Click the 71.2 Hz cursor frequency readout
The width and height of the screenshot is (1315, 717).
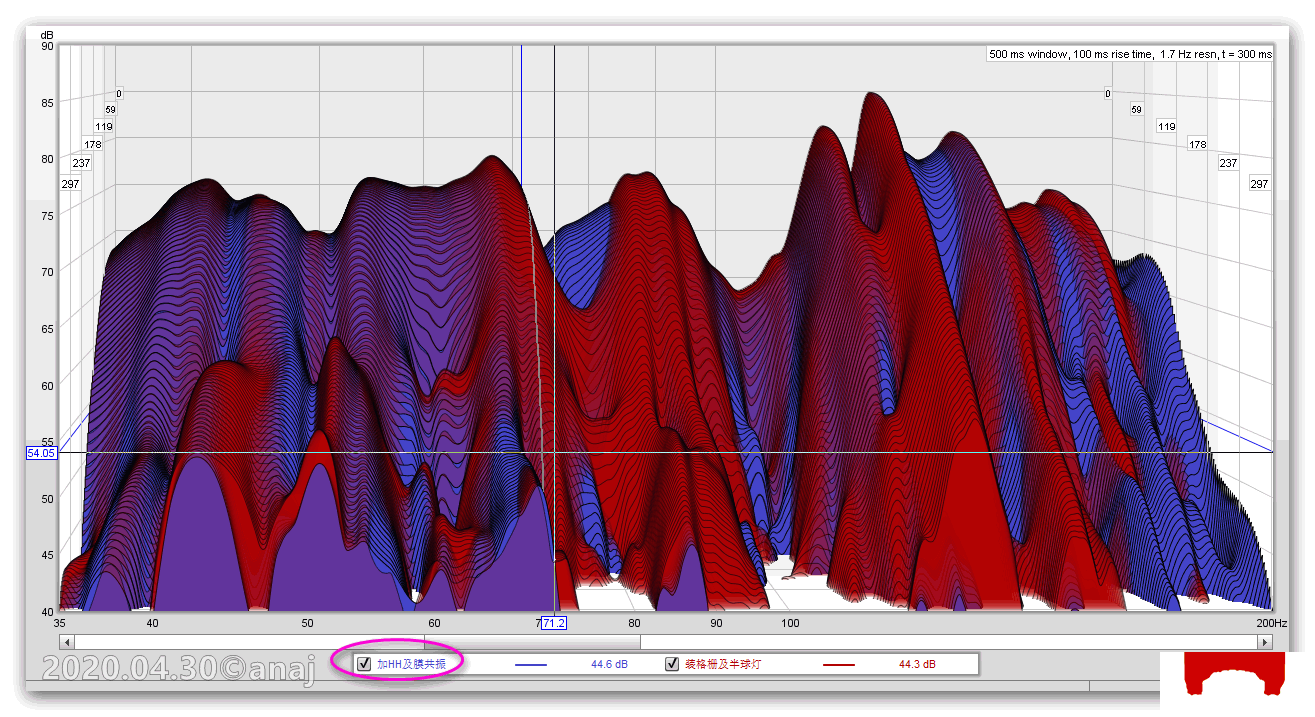pyautogui.click(x=554, y=623)
